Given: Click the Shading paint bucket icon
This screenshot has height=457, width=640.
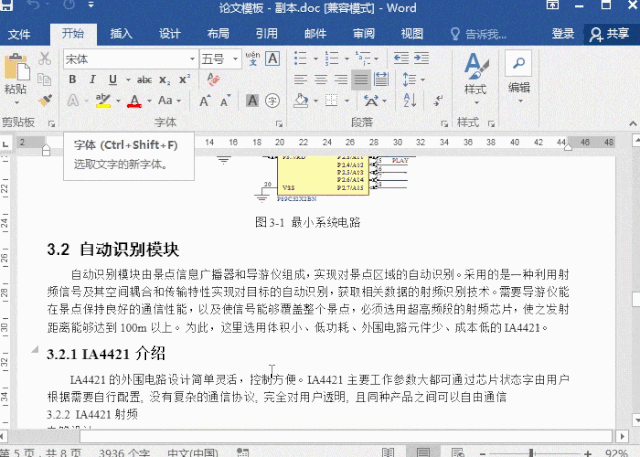Looking at the screenshot, I should pyautogui.click(x=301, y=100).
